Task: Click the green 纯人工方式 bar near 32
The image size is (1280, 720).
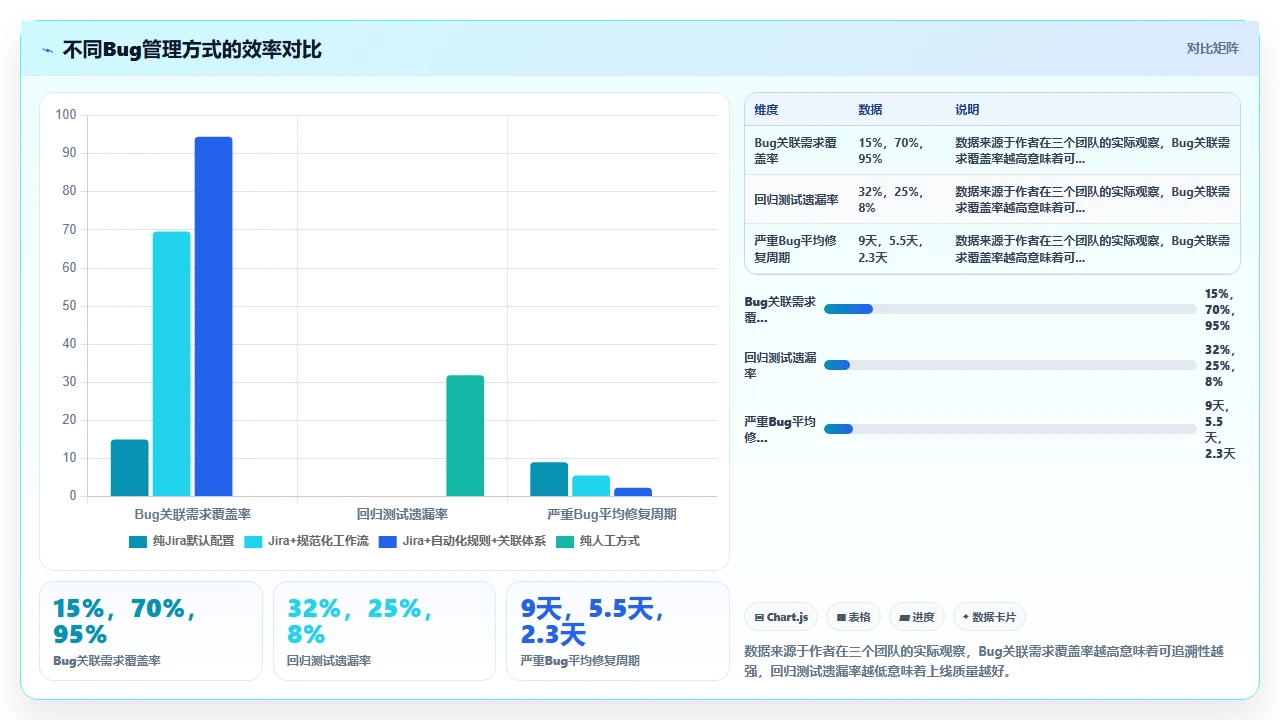Action: click(465, 436)
